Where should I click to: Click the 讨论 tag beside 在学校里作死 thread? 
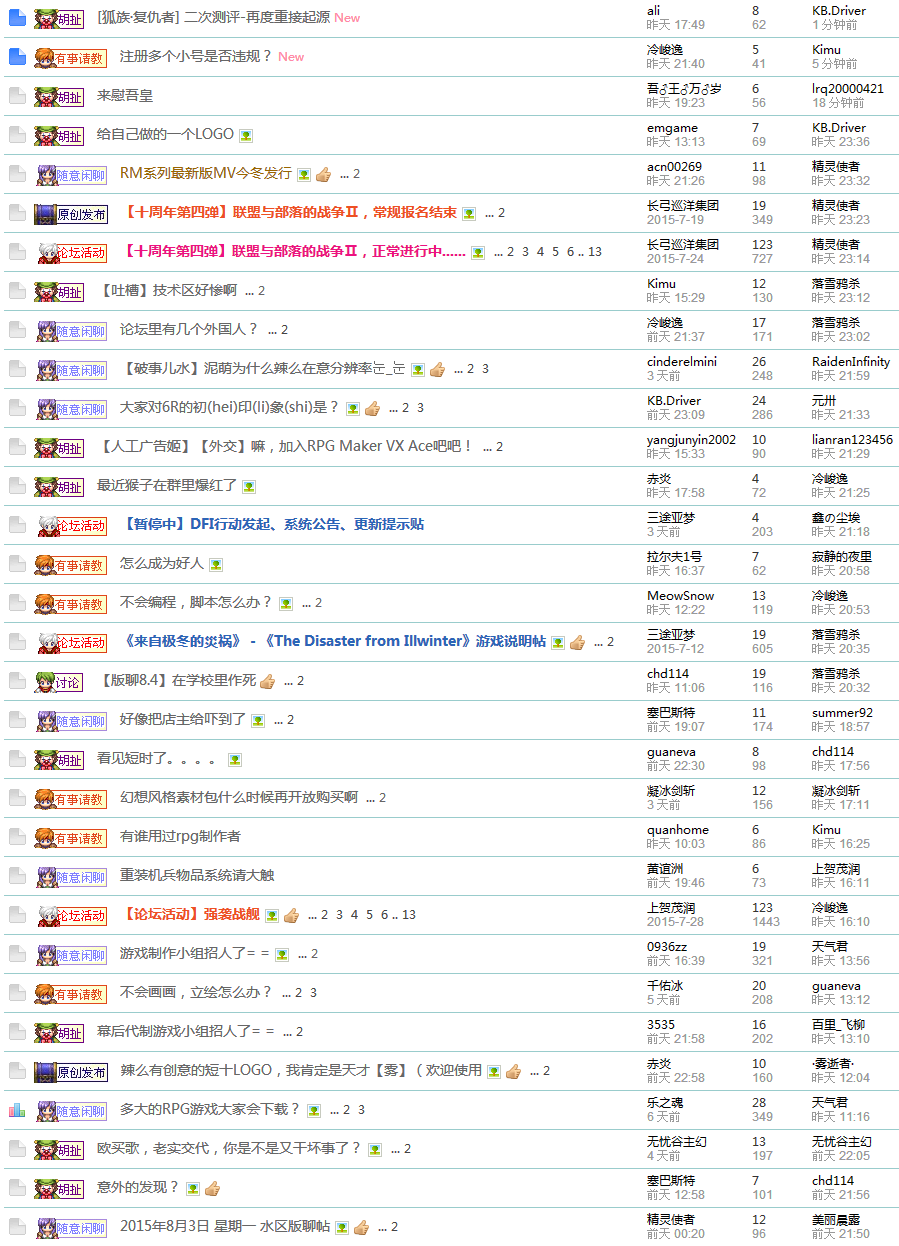pyautogui.click(x=59, y=682)
